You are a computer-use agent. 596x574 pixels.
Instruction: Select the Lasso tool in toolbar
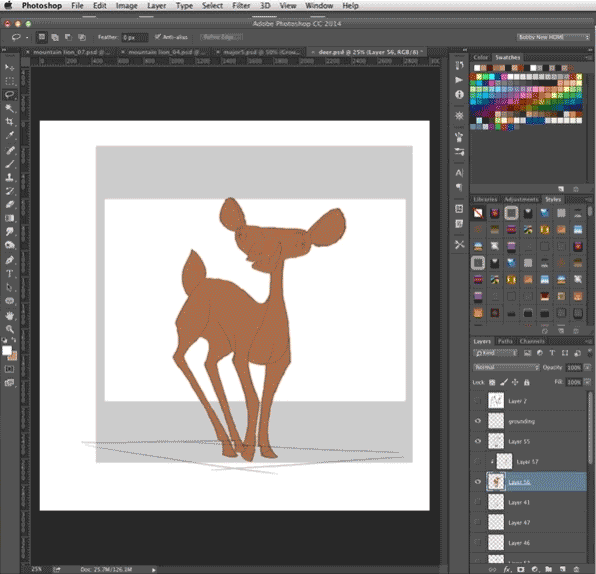point(10,95)
